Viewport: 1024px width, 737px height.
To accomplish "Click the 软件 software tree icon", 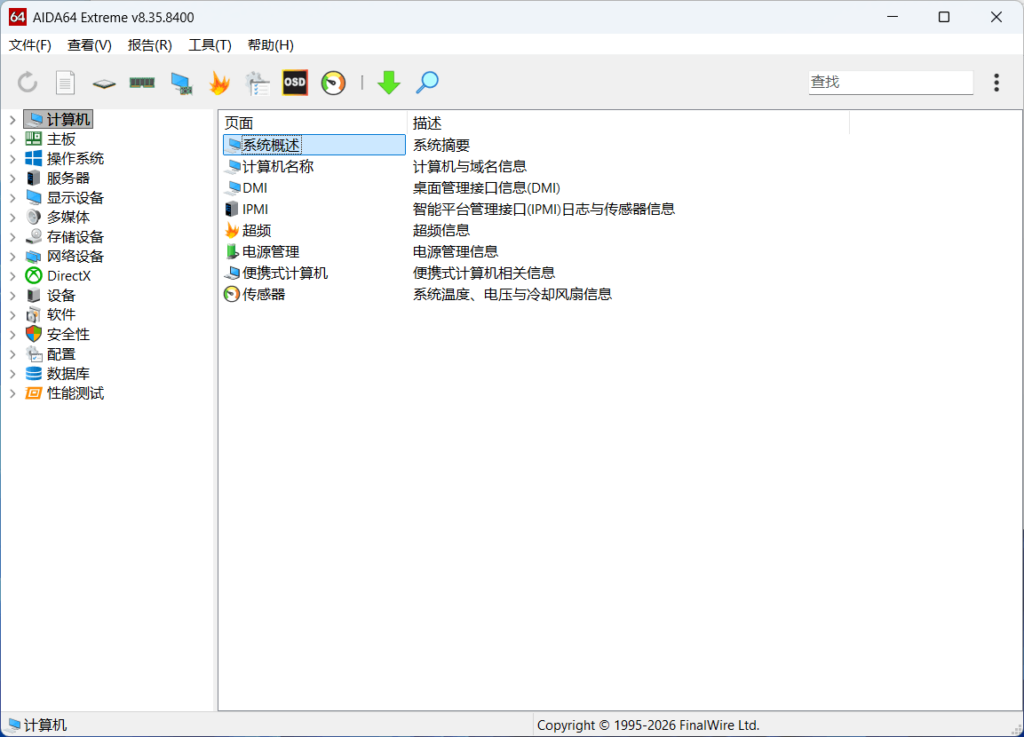I will point(33,315).
